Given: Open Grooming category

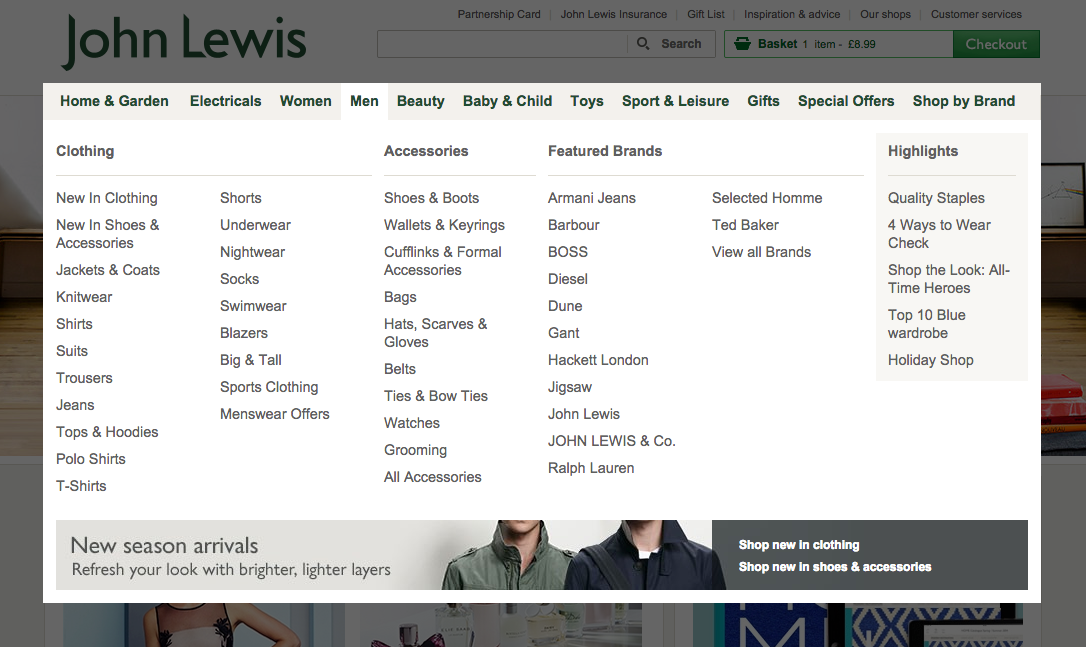Looking at the screenshot, I should (x=416, y=450).
